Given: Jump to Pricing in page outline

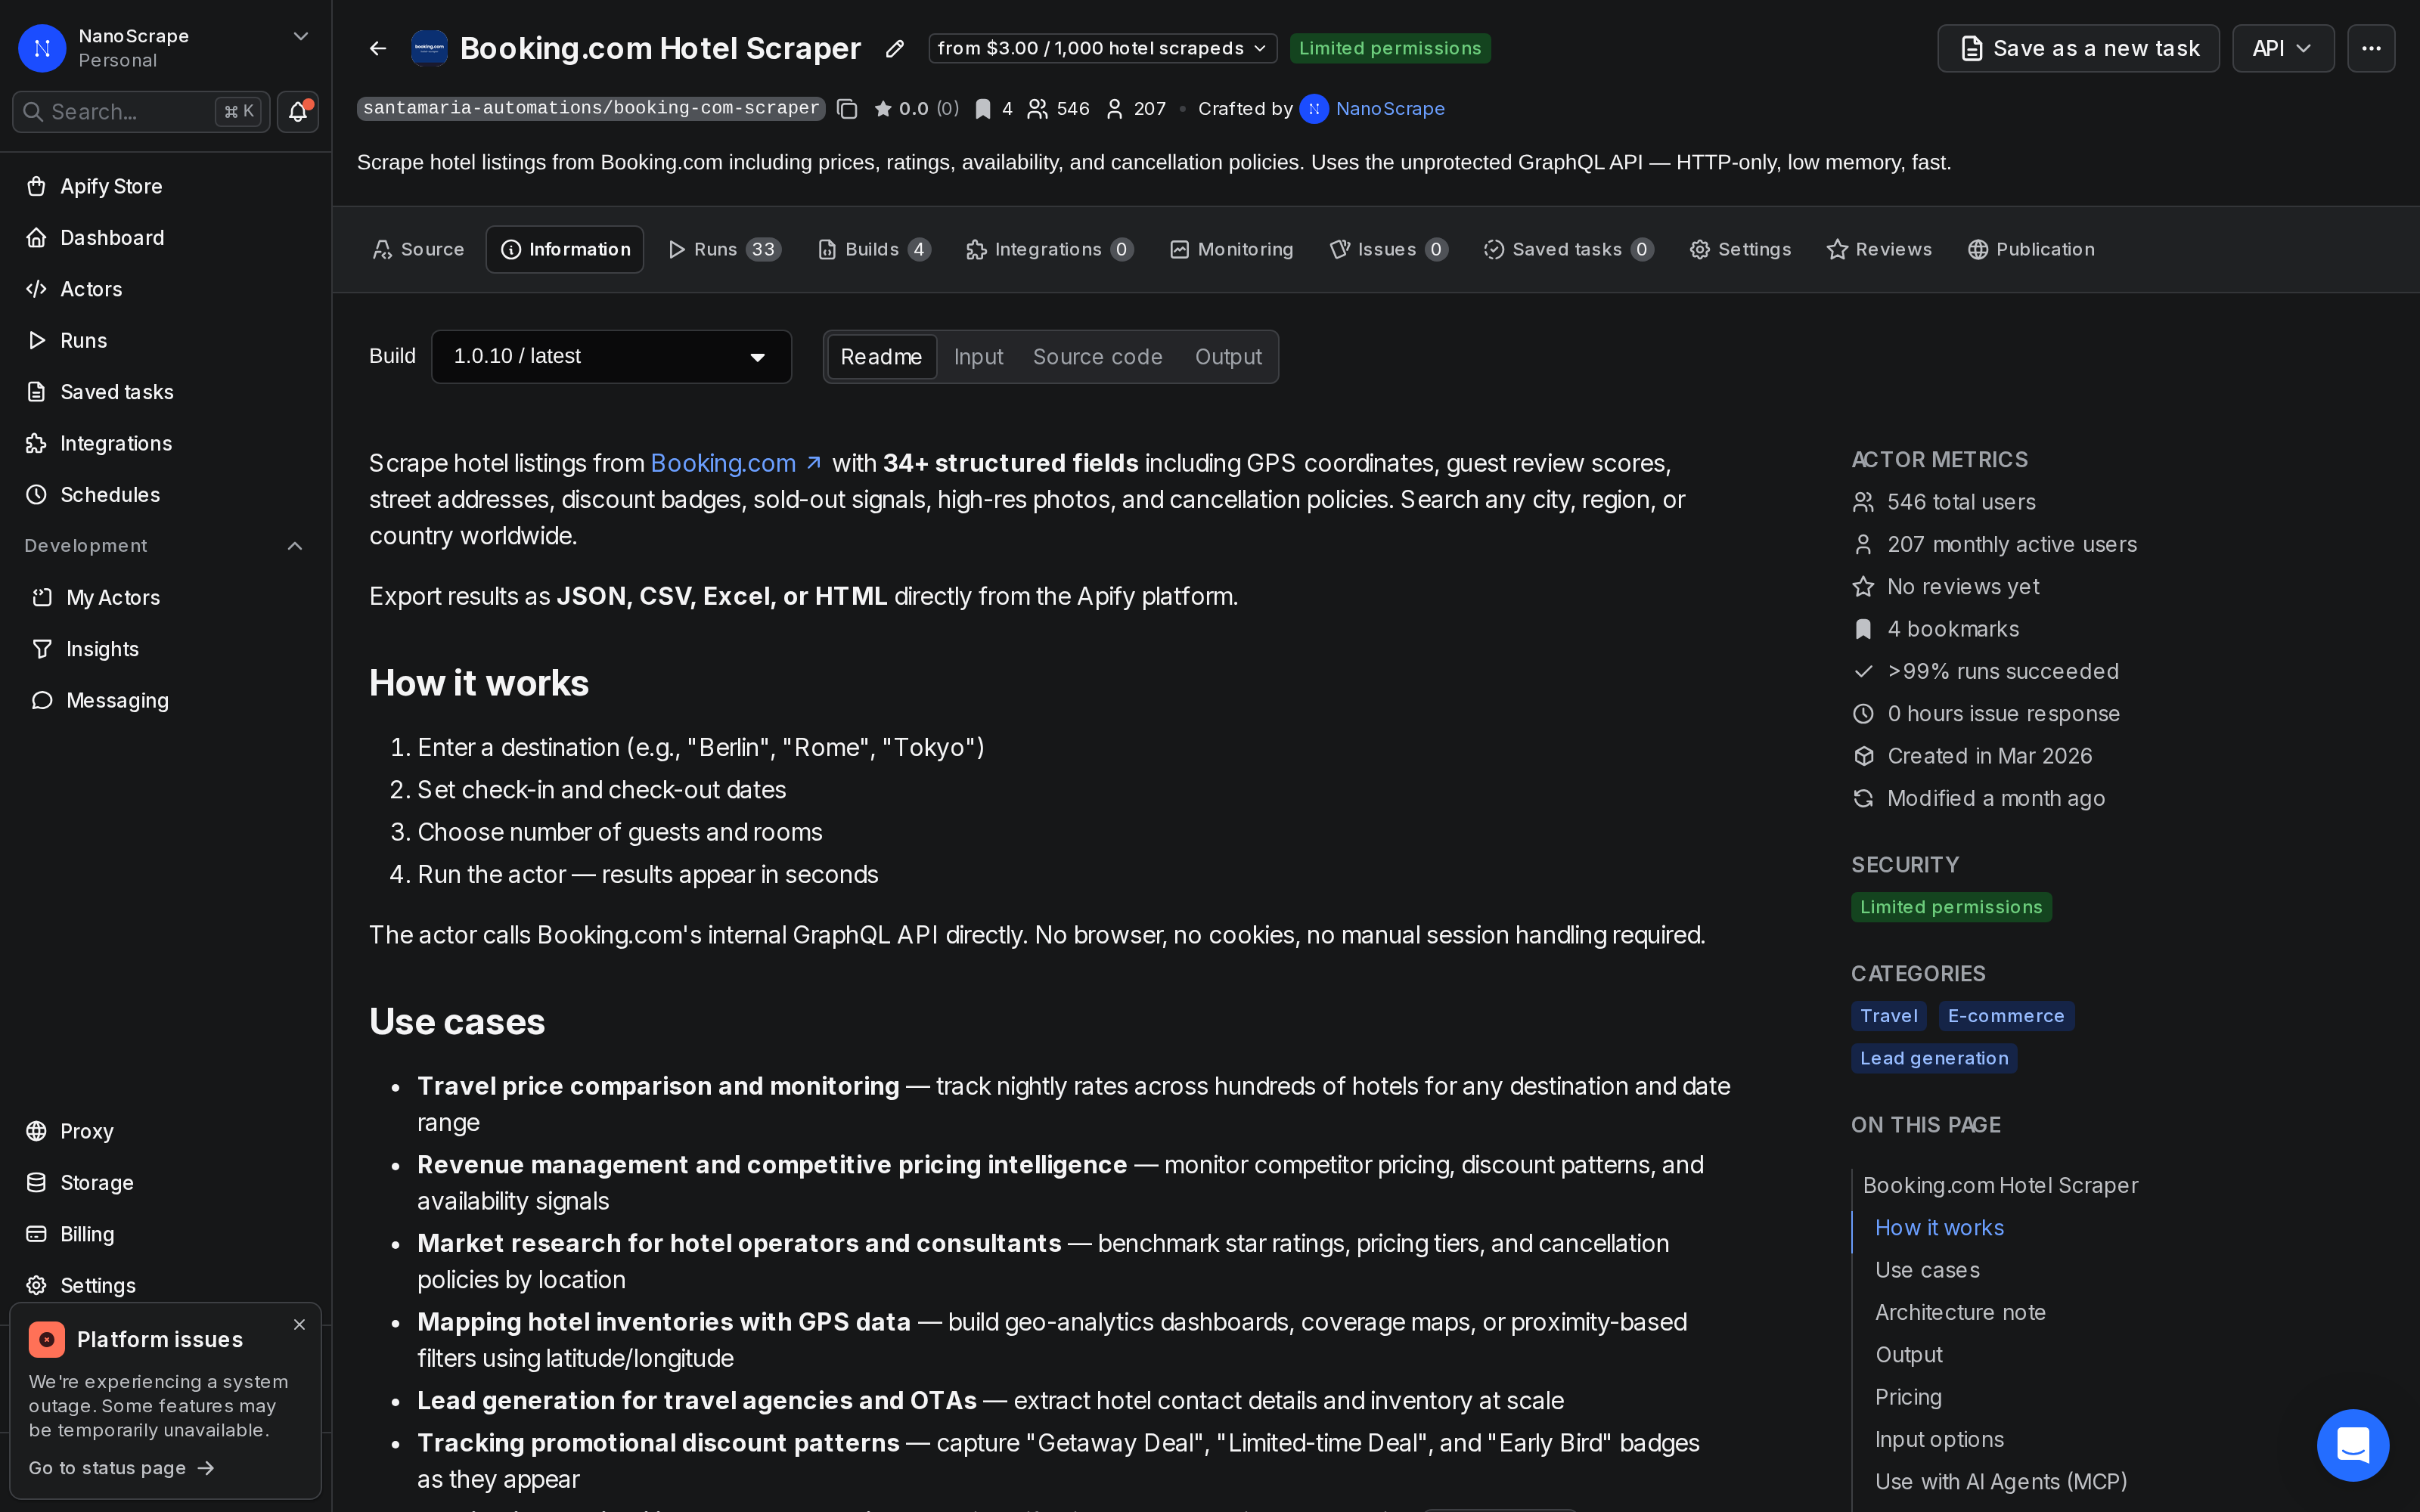Looking at the screenshot, I should [x=1908, y=1397].
